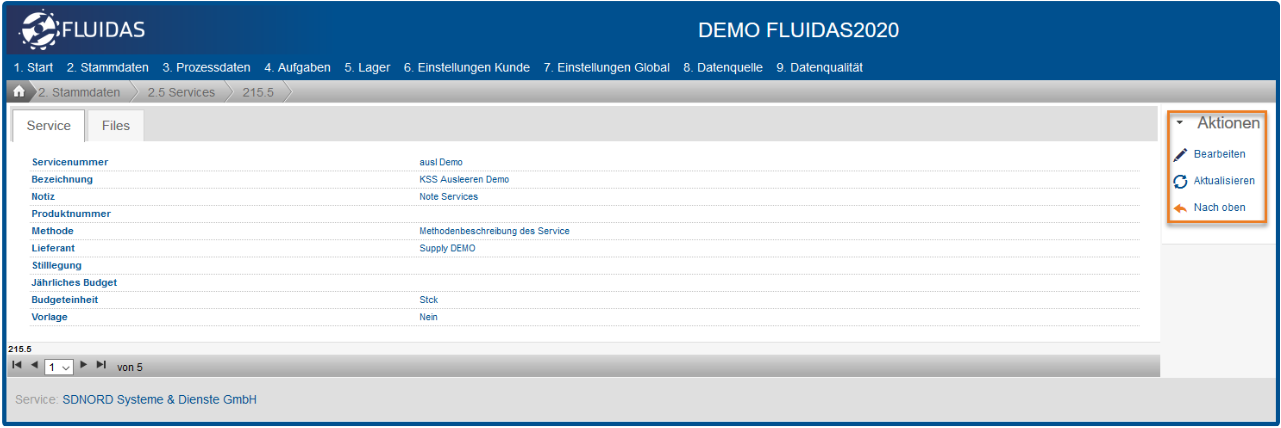Open the 2. Stammdaten menu

point(107,68)
